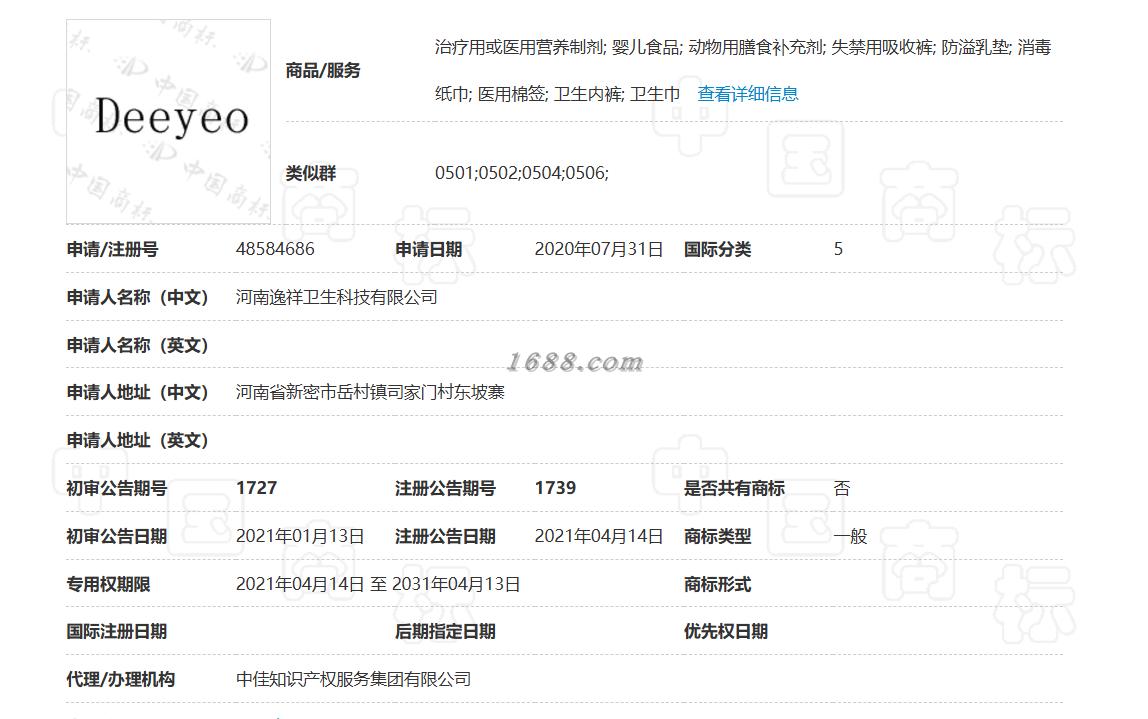Click the 申请日期 label
This screenshot has width=1148, height=719.
428,250
